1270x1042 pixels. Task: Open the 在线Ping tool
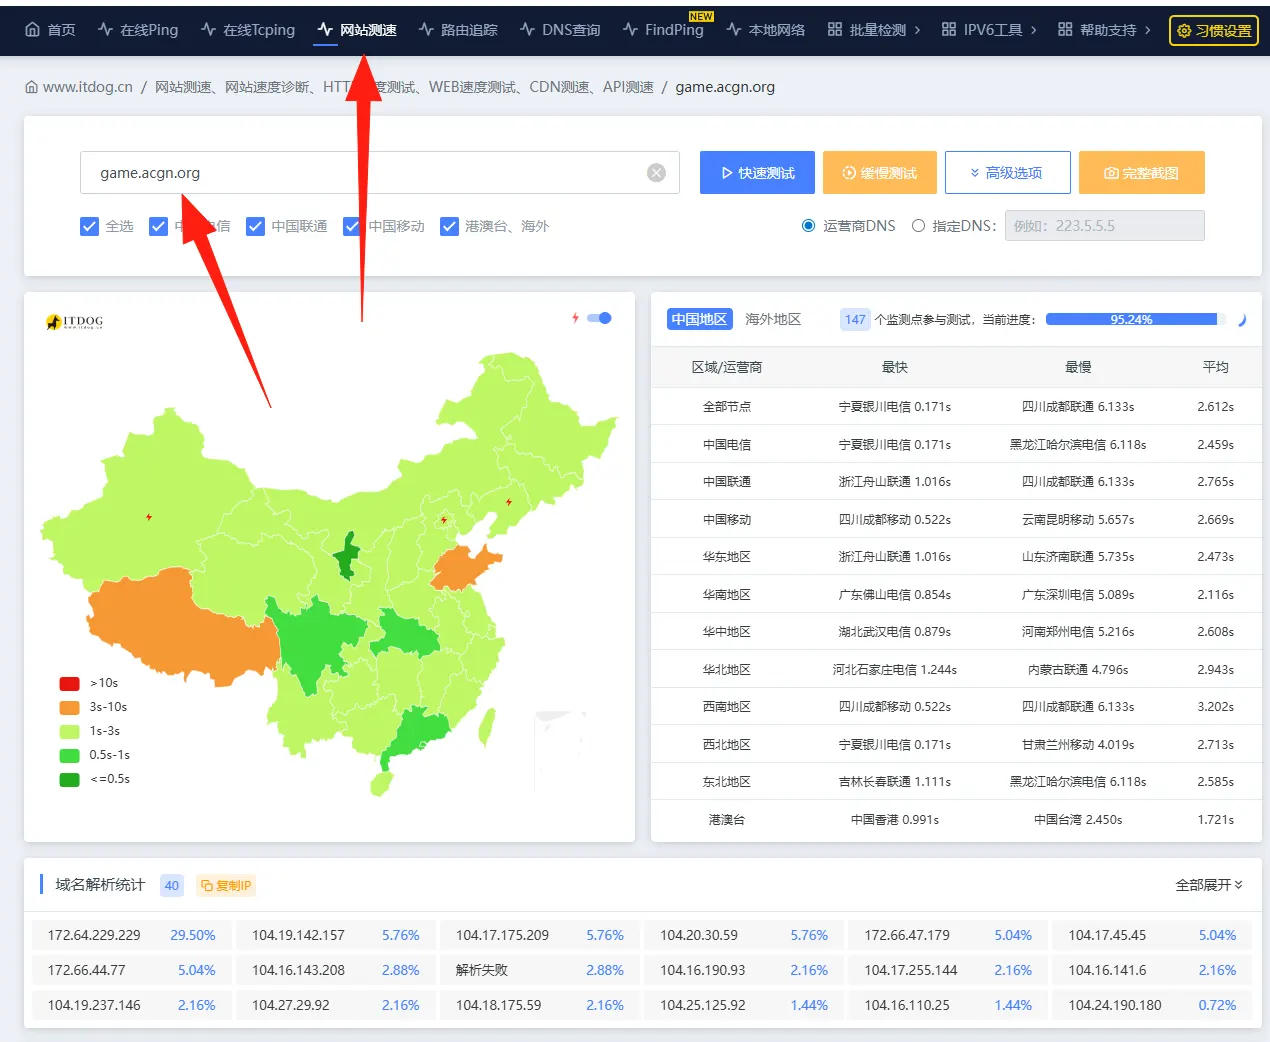(x=138, y=30)
